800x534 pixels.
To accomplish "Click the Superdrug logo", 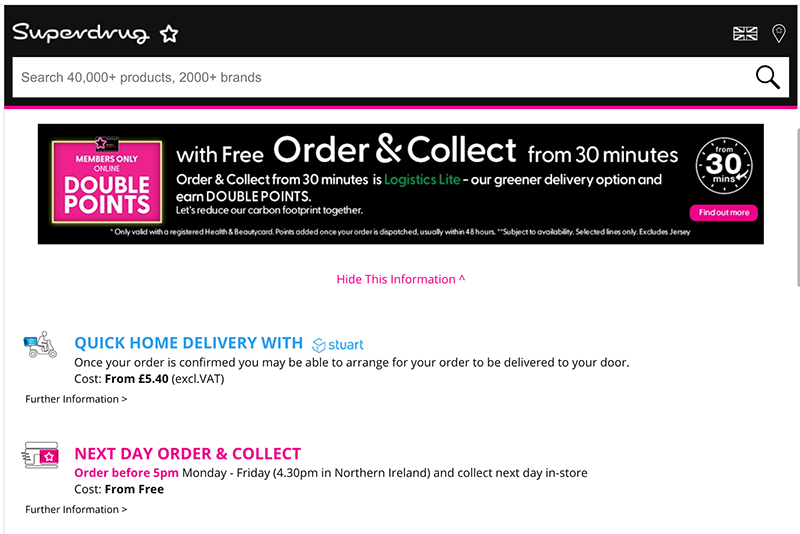I will click(x=81, y=33).
